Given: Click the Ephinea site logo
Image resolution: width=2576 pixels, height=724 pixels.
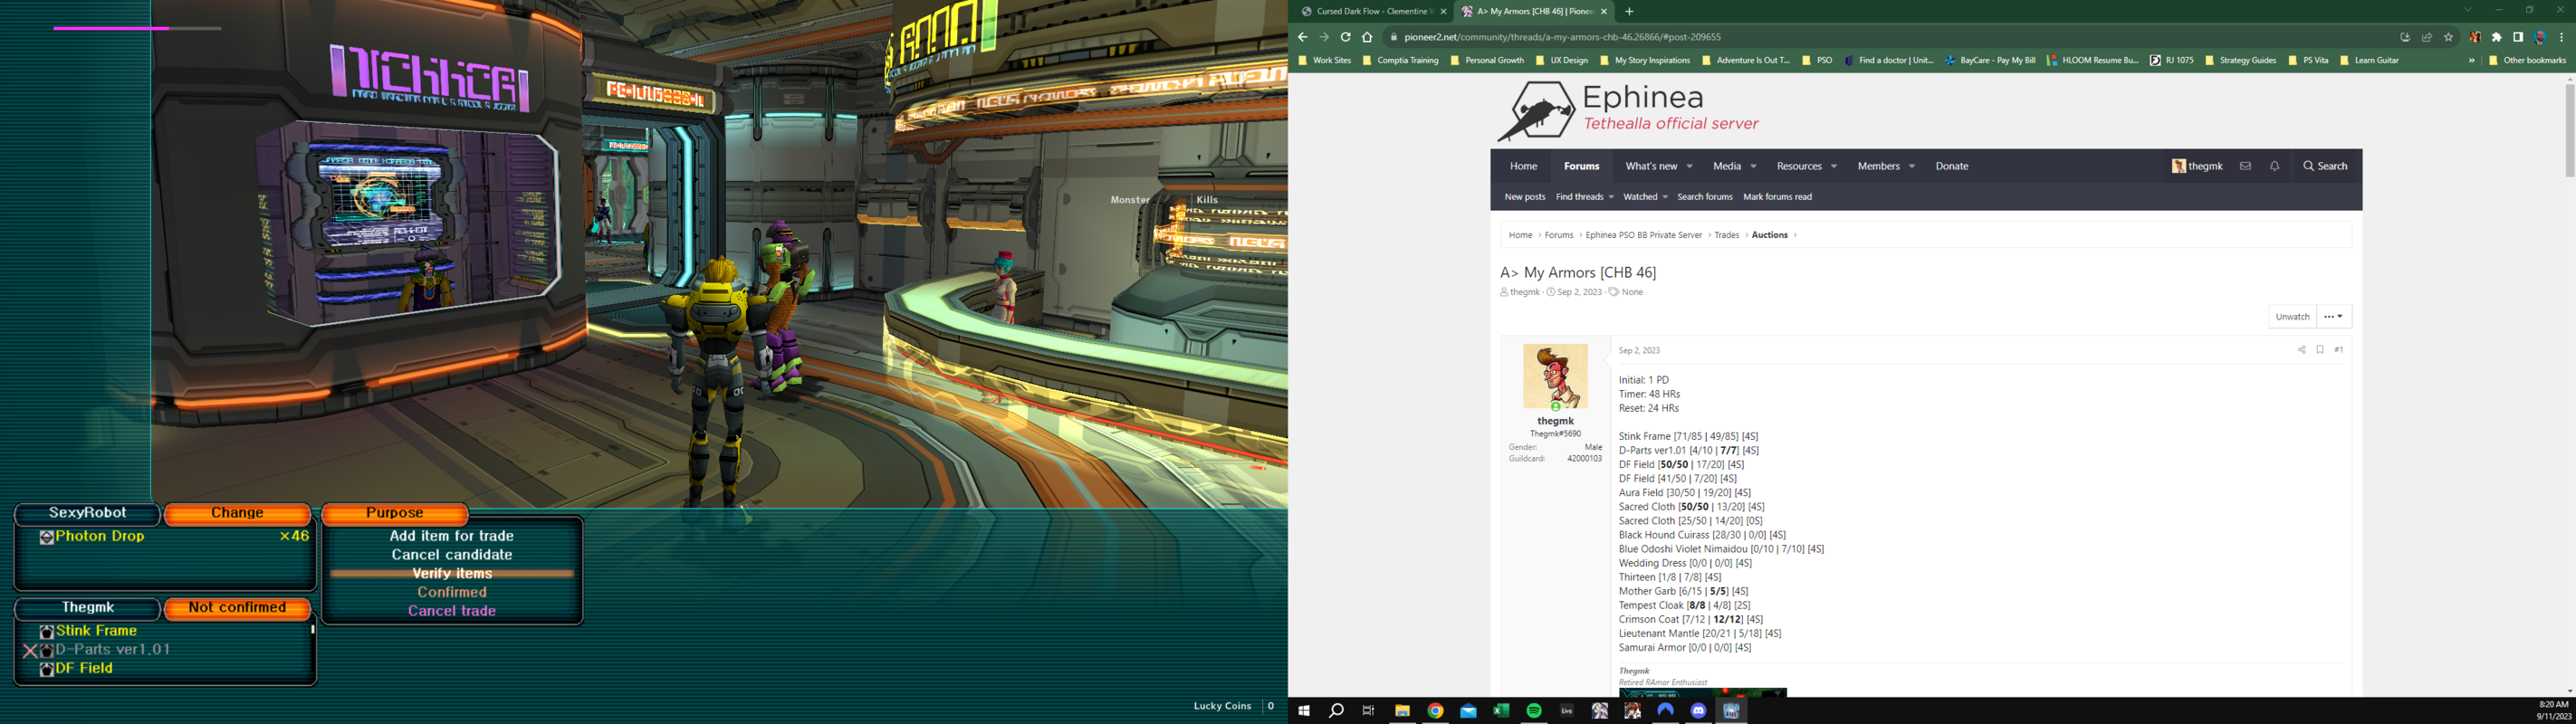Looking at the screenshot, I should coord(1627,110).
